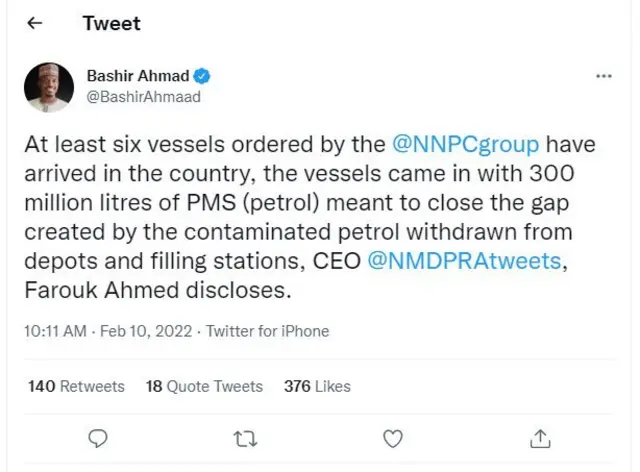Click the blue verified badge

[x=202, y=76]
